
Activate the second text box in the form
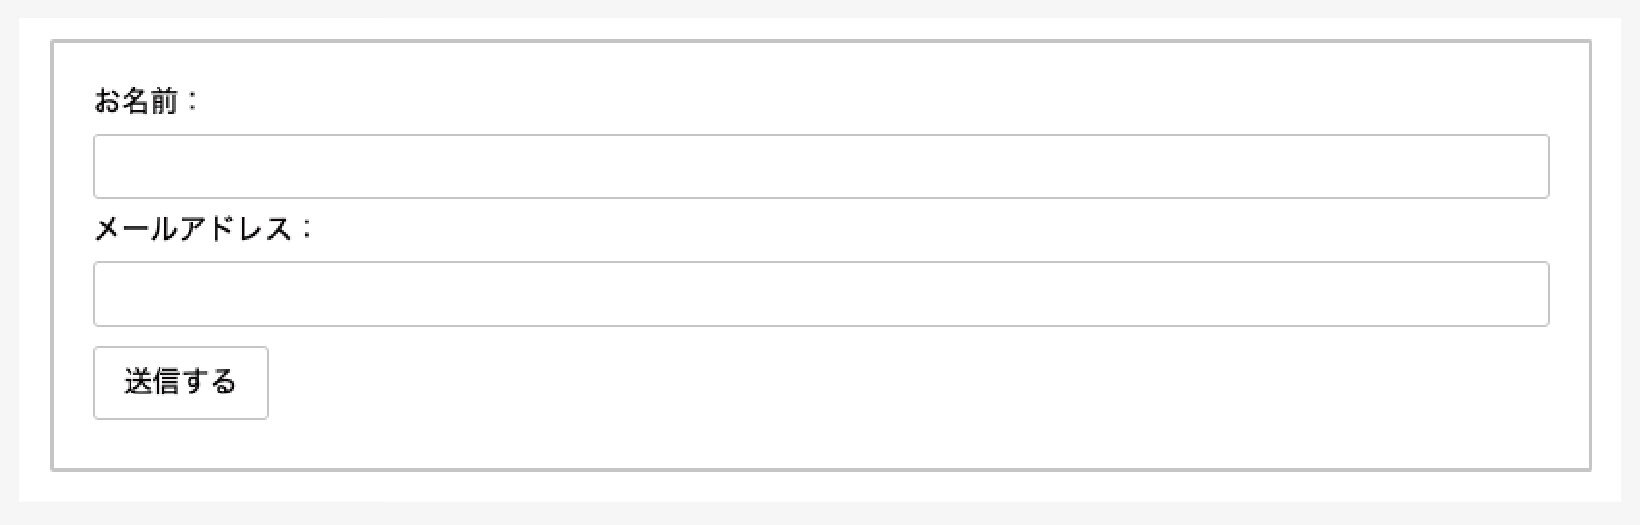(x=820, y=294)
